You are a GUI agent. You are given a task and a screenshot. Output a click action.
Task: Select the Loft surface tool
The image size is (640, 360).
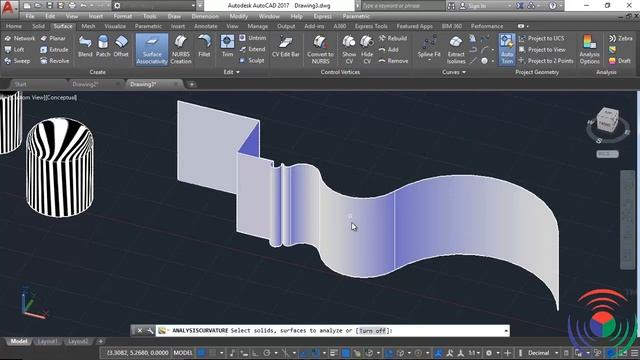[x=15, y=49]
